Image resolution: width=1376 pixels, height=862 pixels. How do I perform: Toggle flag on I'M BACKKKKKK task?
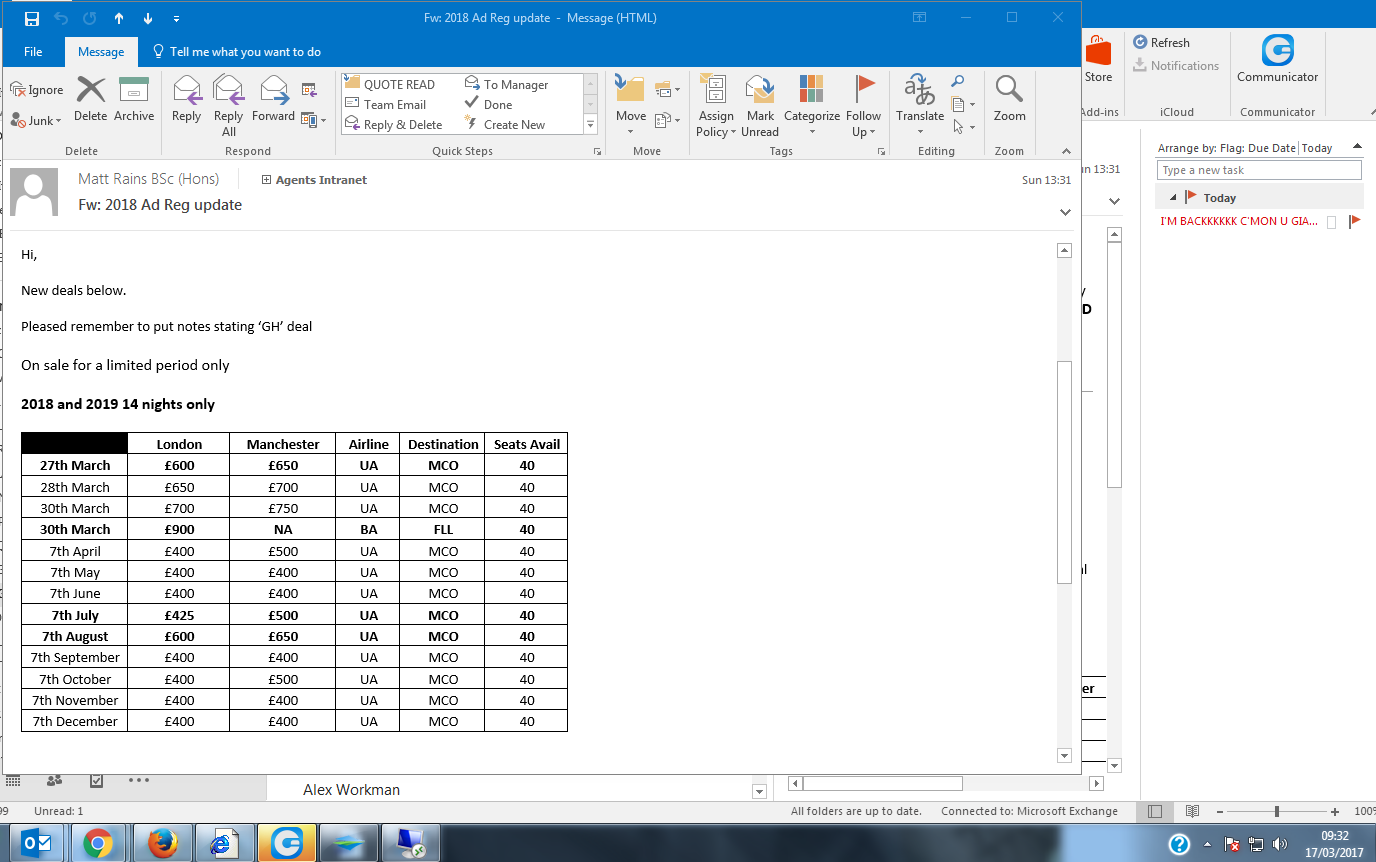(1354, 222)
